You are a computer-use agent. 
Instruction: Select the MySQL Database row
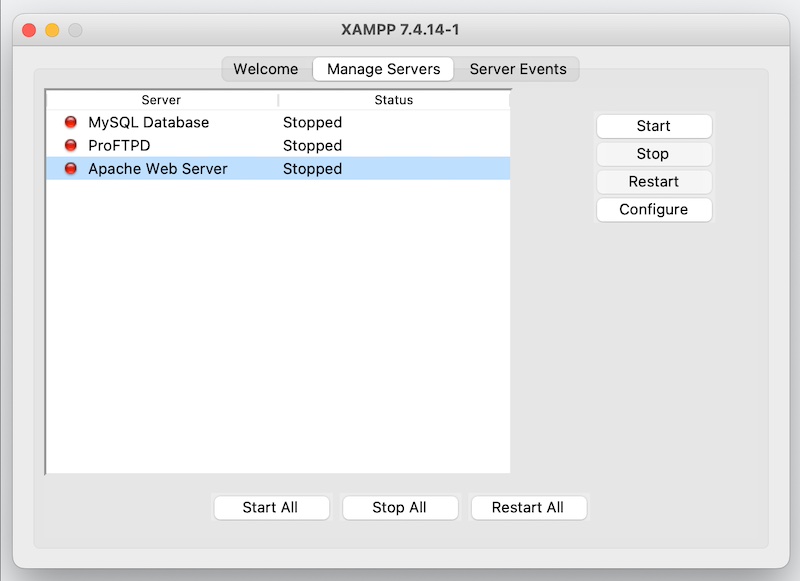point(278,122)
